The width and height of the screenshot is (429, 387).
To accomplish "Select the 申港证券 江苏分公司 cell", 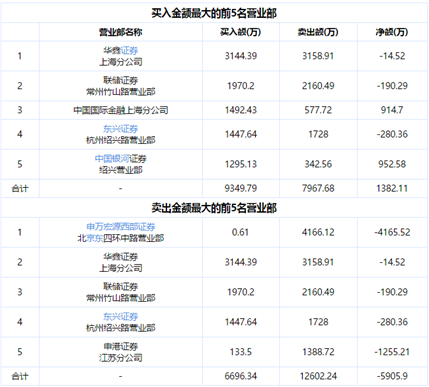I will (121, 352).
